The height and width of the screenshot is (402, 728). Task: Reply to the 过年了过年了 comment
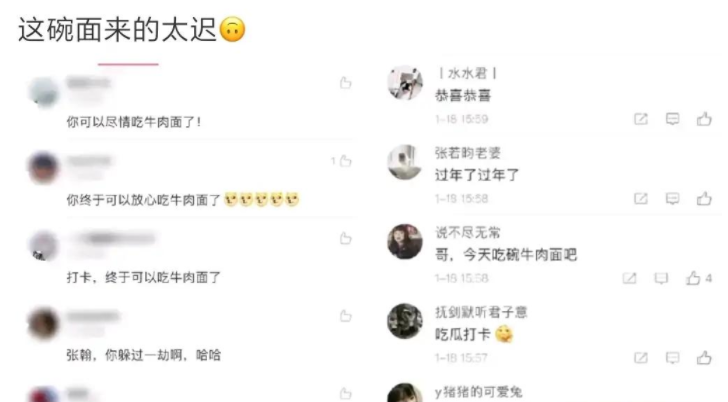[x=672, y=199]
